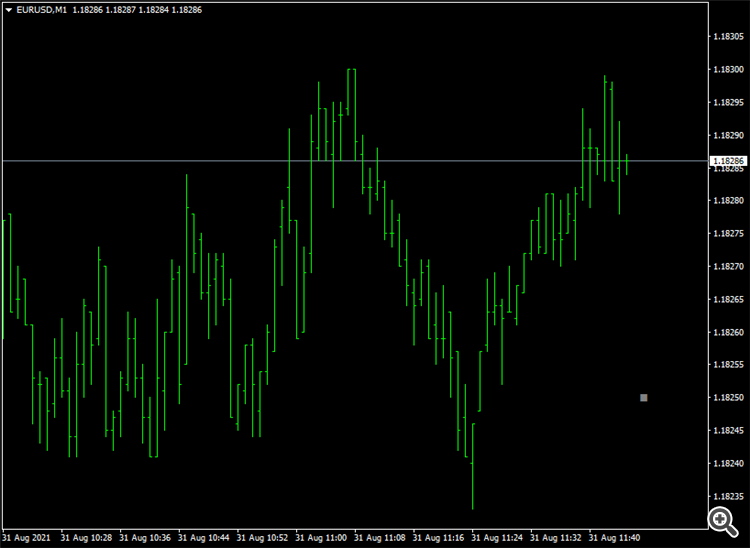Expand the EURUSD,M1 chart dropdown triangle

[x=9, y=10]
